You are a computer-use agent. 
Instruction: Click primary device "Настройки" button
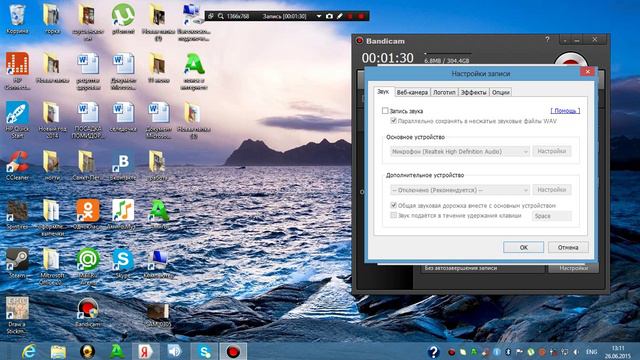pyautogui.click(x=551, y=151)
